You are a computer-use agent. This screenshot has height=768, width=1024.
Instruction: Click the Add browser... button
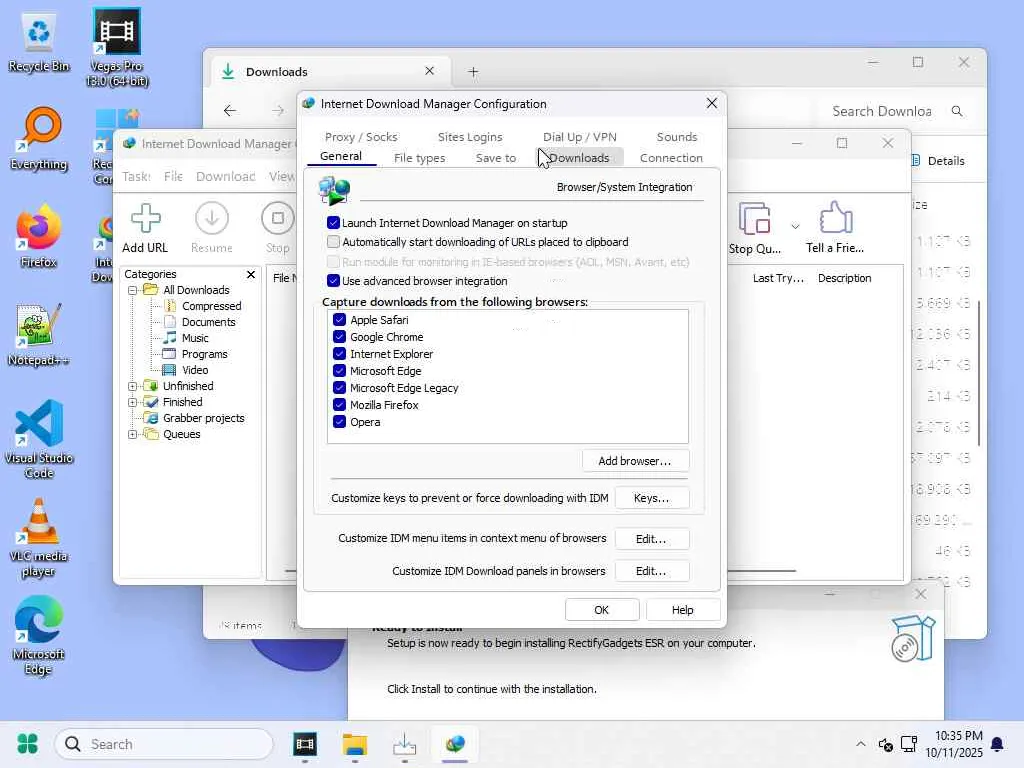[635, 460]
